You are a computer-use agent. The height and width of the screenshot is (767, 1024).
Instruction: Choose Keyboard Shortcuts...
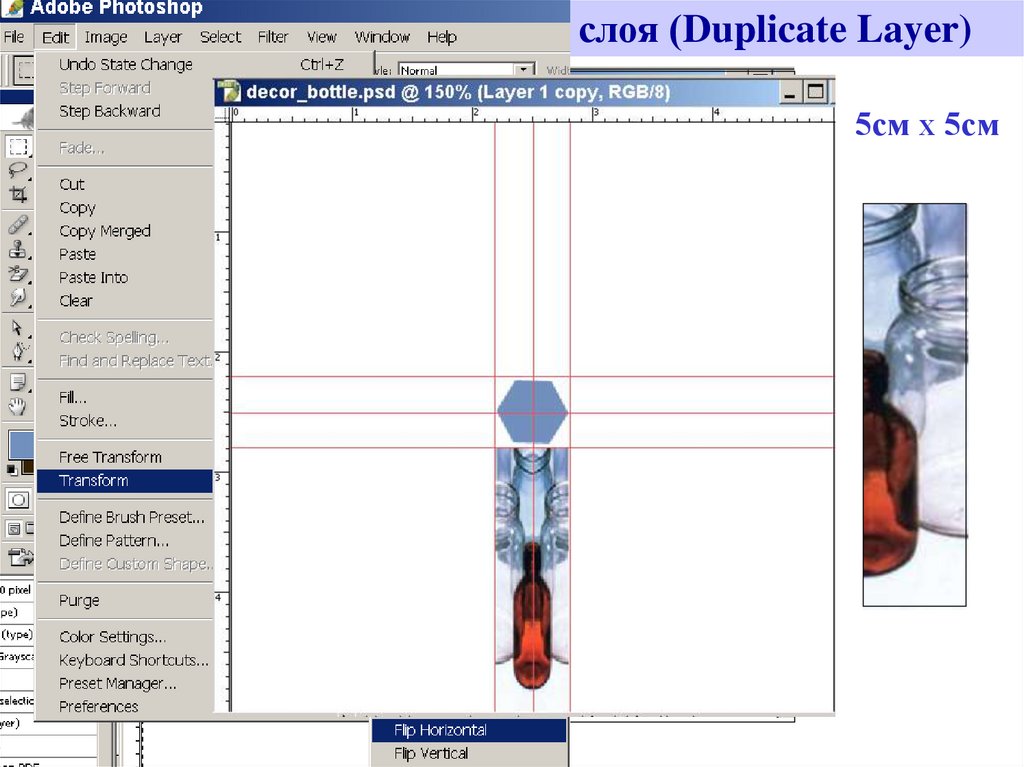[x=125, y=660]
